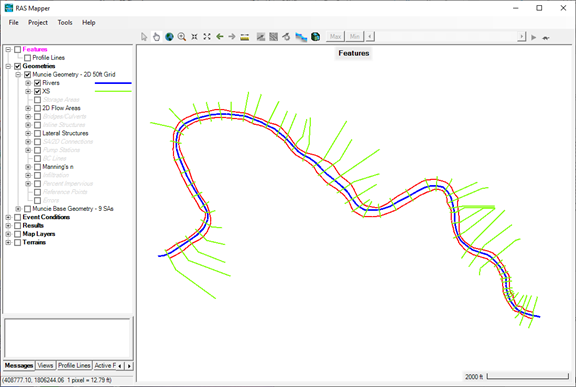This screenshot has width=576, height=387.
Task: Select the Zoom In magnifier tool
Action: coord(181,37)
